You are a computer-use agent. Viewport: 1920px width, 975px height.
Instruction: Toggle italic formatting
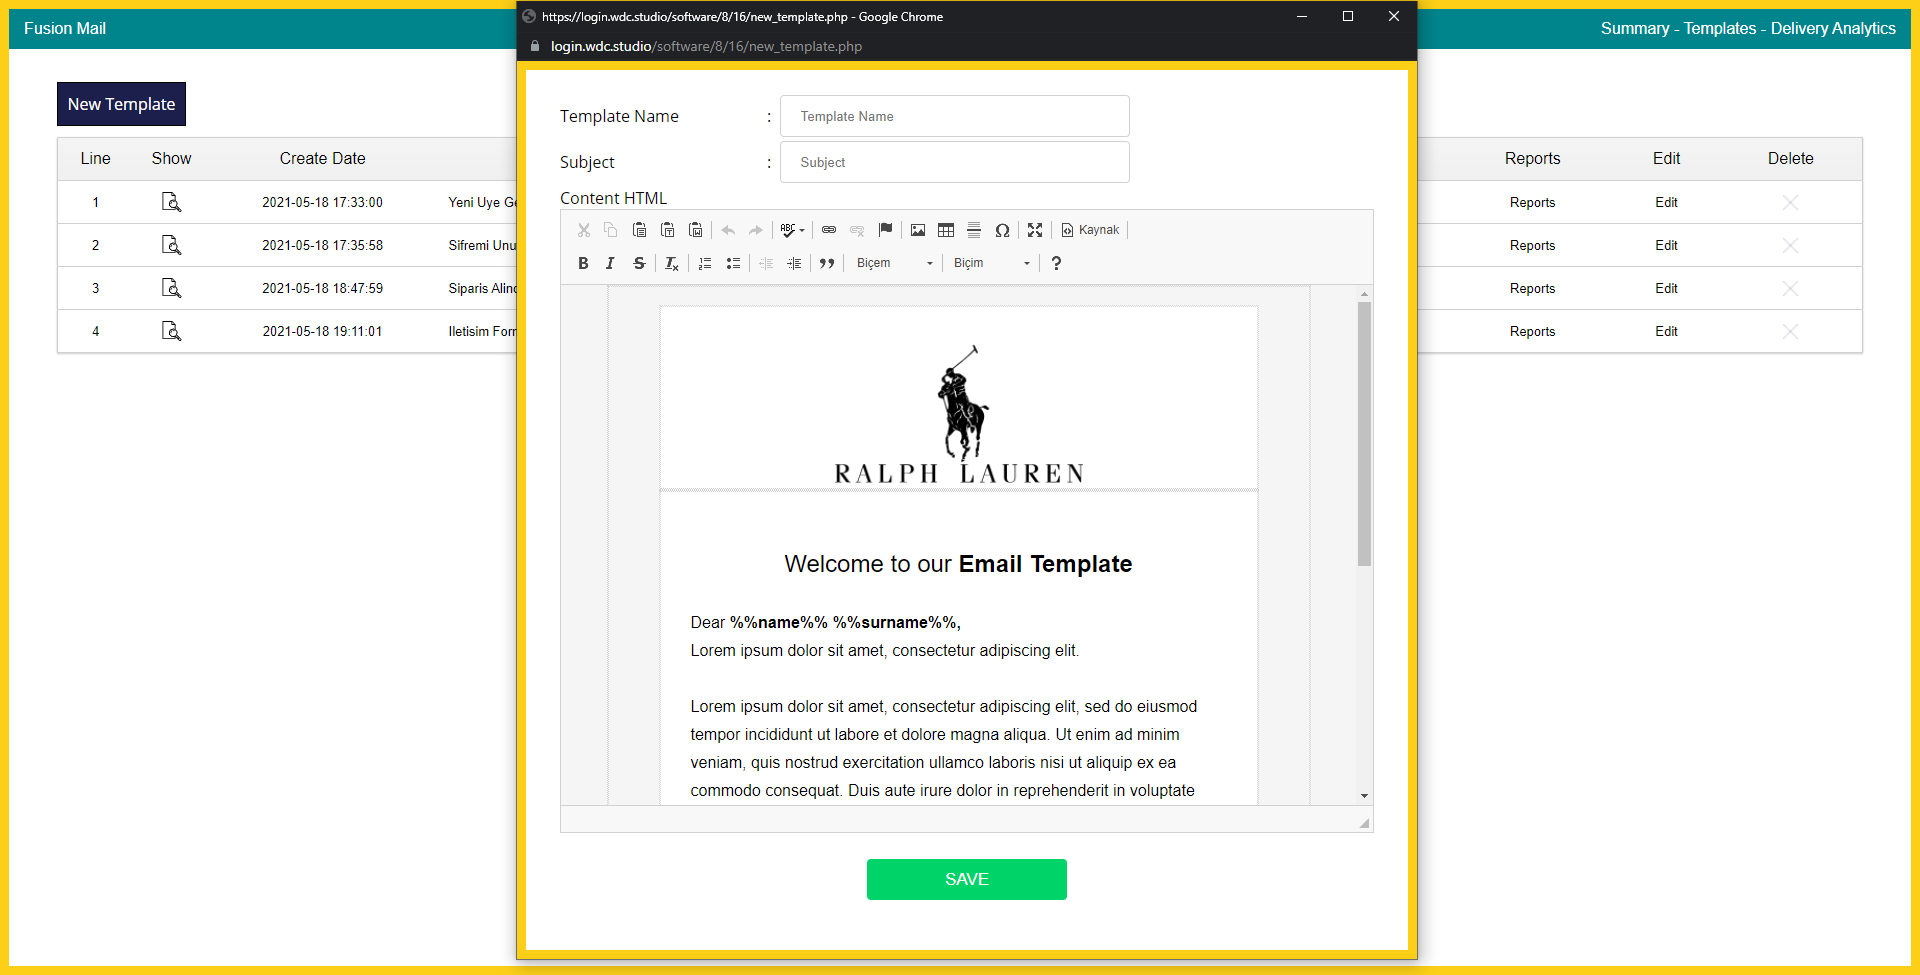(x=610, y=263)
